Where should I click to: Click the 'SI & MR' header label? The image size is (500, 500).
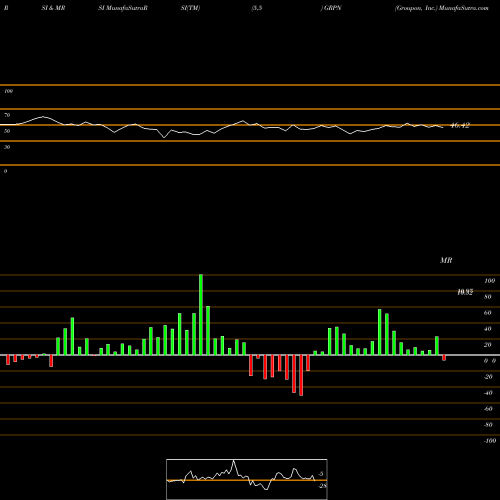point(53,8)
